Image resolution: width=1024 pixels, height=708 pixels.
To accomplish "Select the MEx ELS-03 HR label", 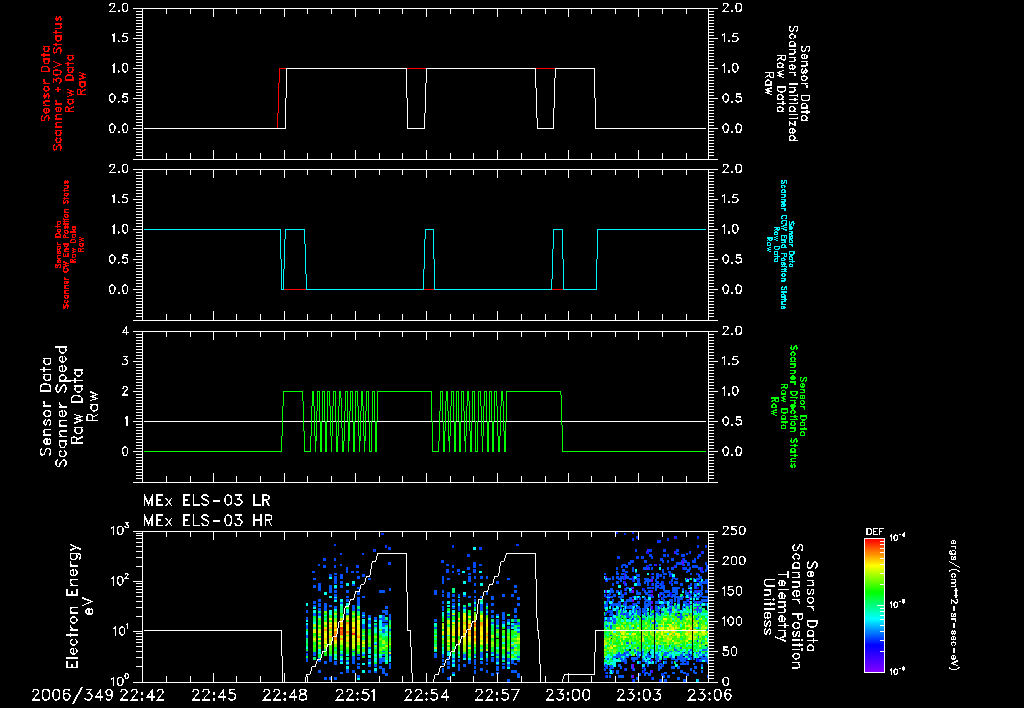I will coord(208,521).
